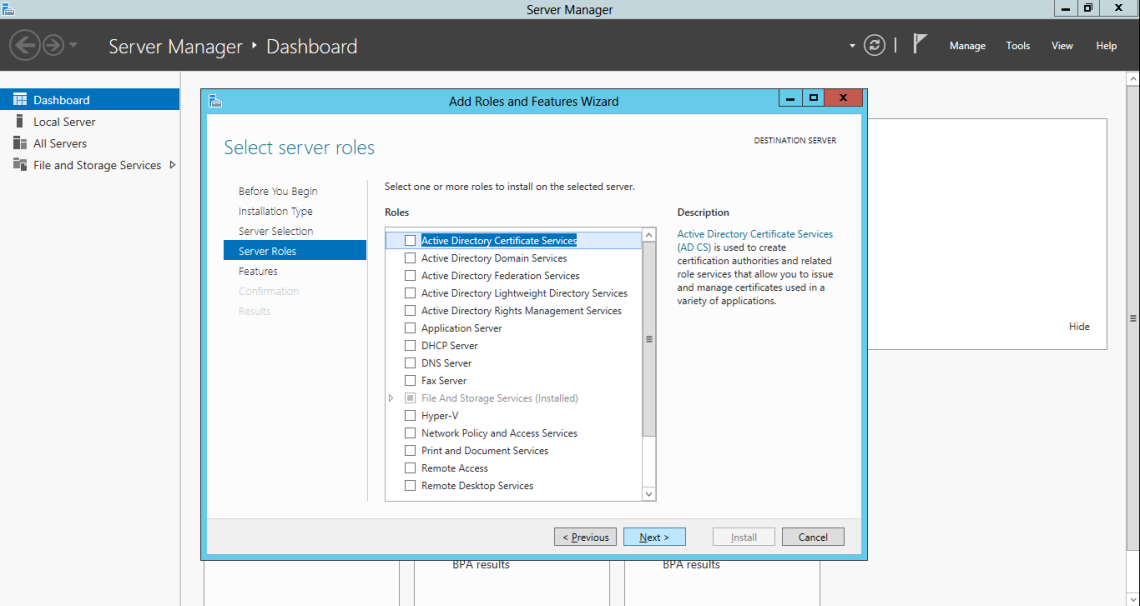This screenshot has width=1140, height=606.
Task: Check Active Directory Federation Services
Action: click(410, 275)
